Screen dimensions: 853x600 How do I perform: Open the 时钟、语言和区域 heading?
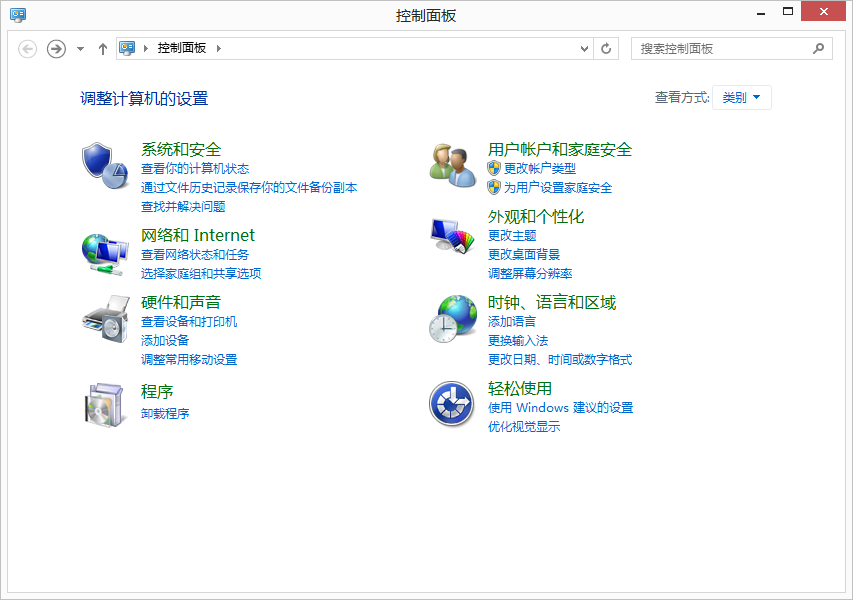pos(552,302)
